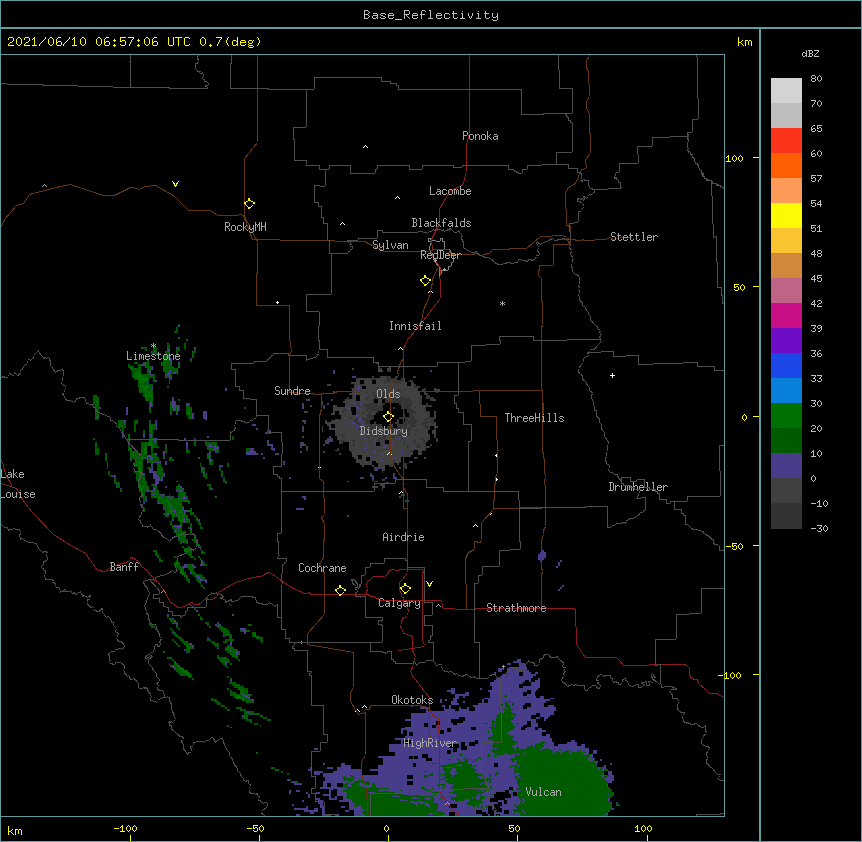Click the Calgary city label
The height and width of the screenshot is (842, 862).
pos(400,603)
